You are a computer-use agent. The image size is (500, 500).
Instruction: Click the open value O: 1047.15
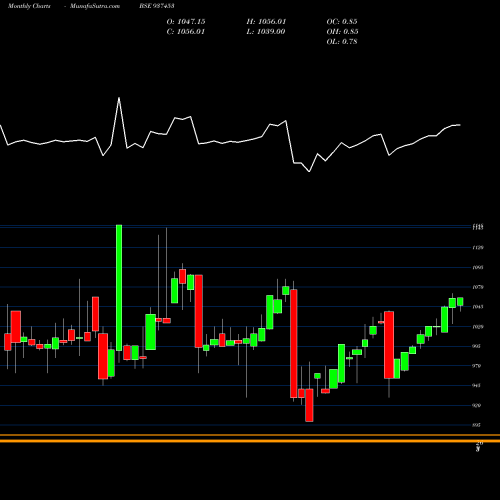click(x=186, y=22)
